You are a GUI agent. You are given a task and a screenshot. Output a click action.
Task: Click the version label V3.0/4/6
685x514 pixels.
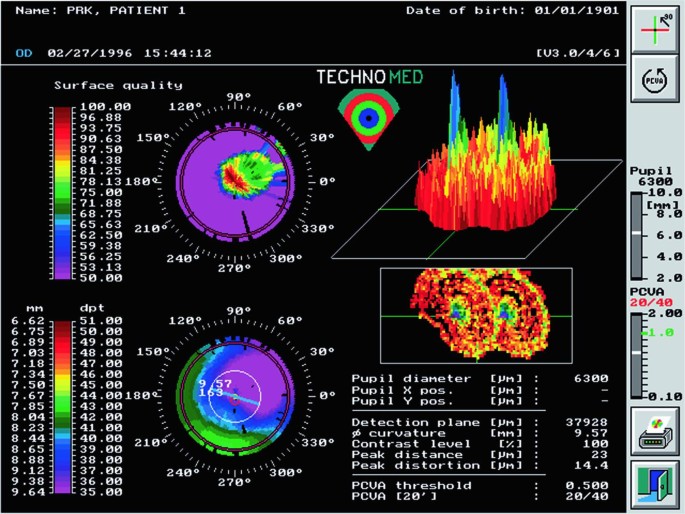(578, 52)
